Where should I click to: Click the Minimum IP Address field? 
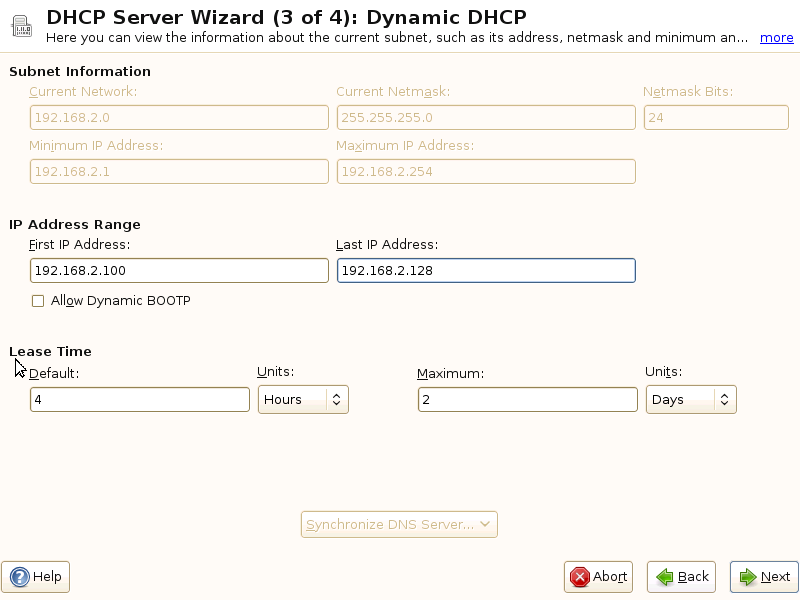point(179,172)
